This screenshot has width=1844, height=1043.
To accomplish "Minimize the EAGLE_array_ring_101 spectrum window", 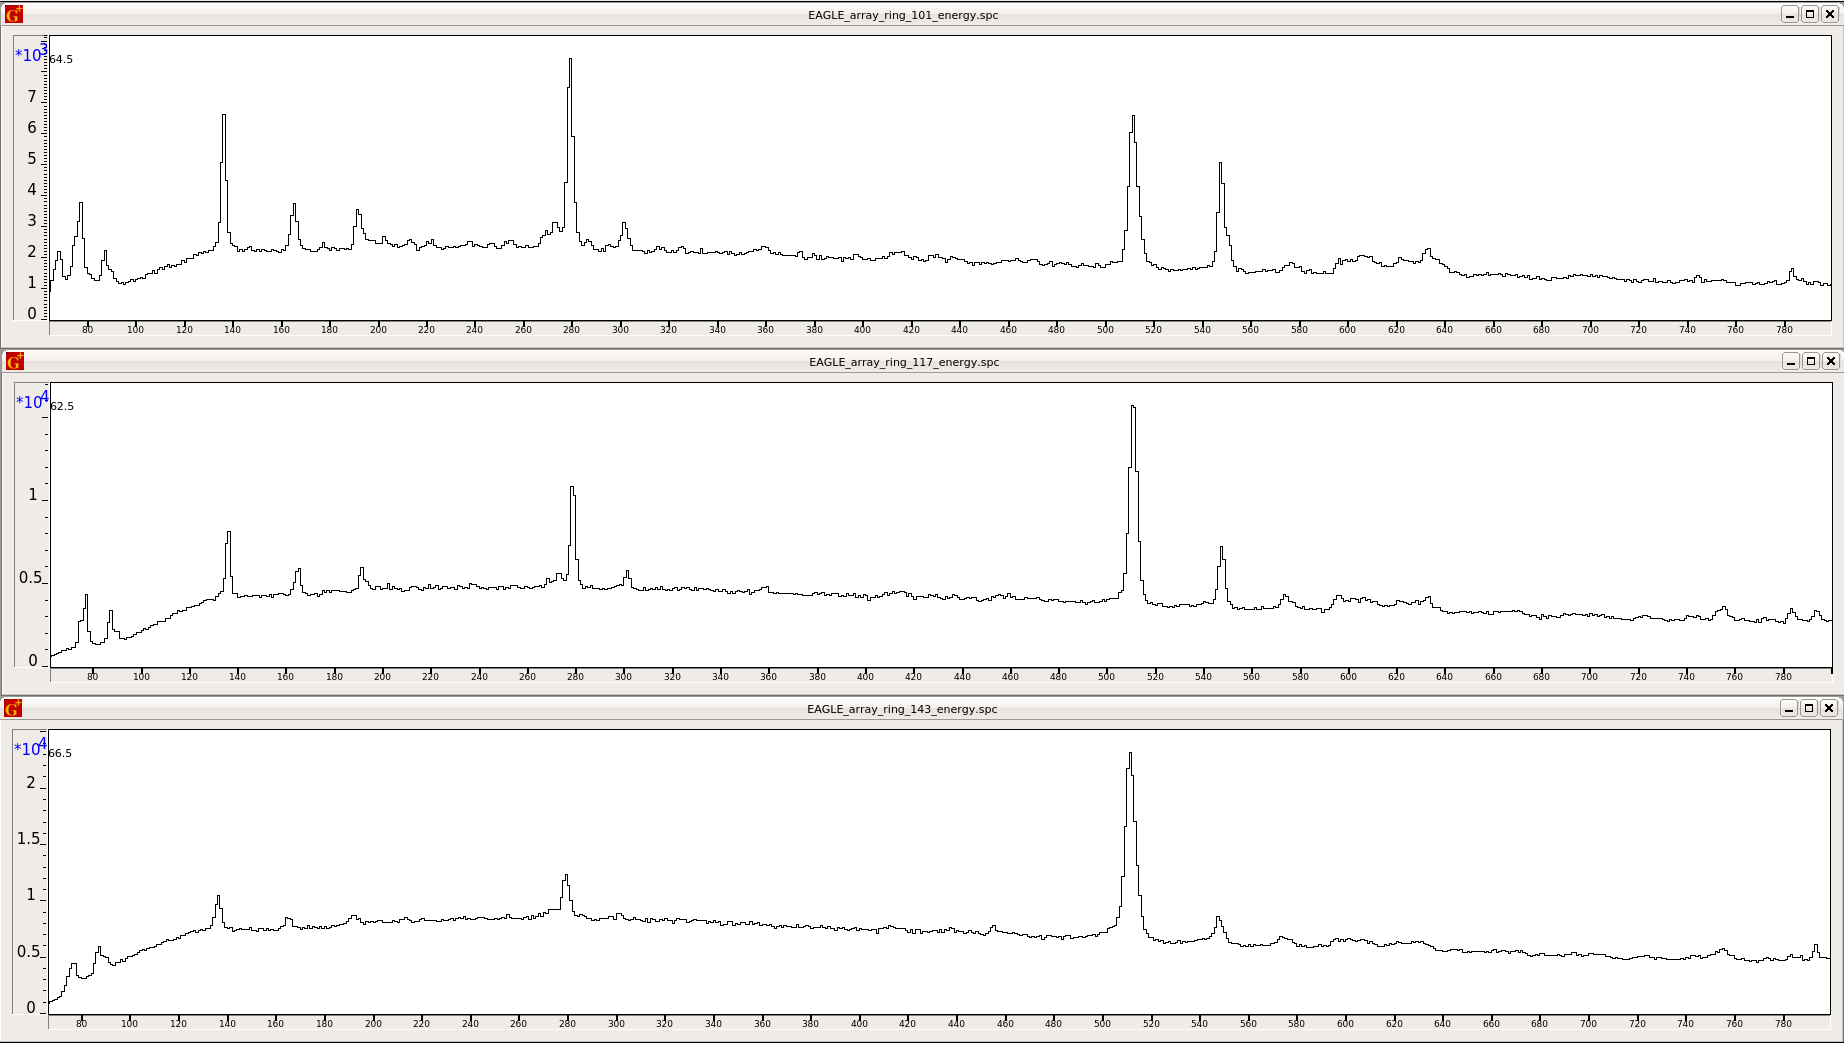I will click(1789, 14).
